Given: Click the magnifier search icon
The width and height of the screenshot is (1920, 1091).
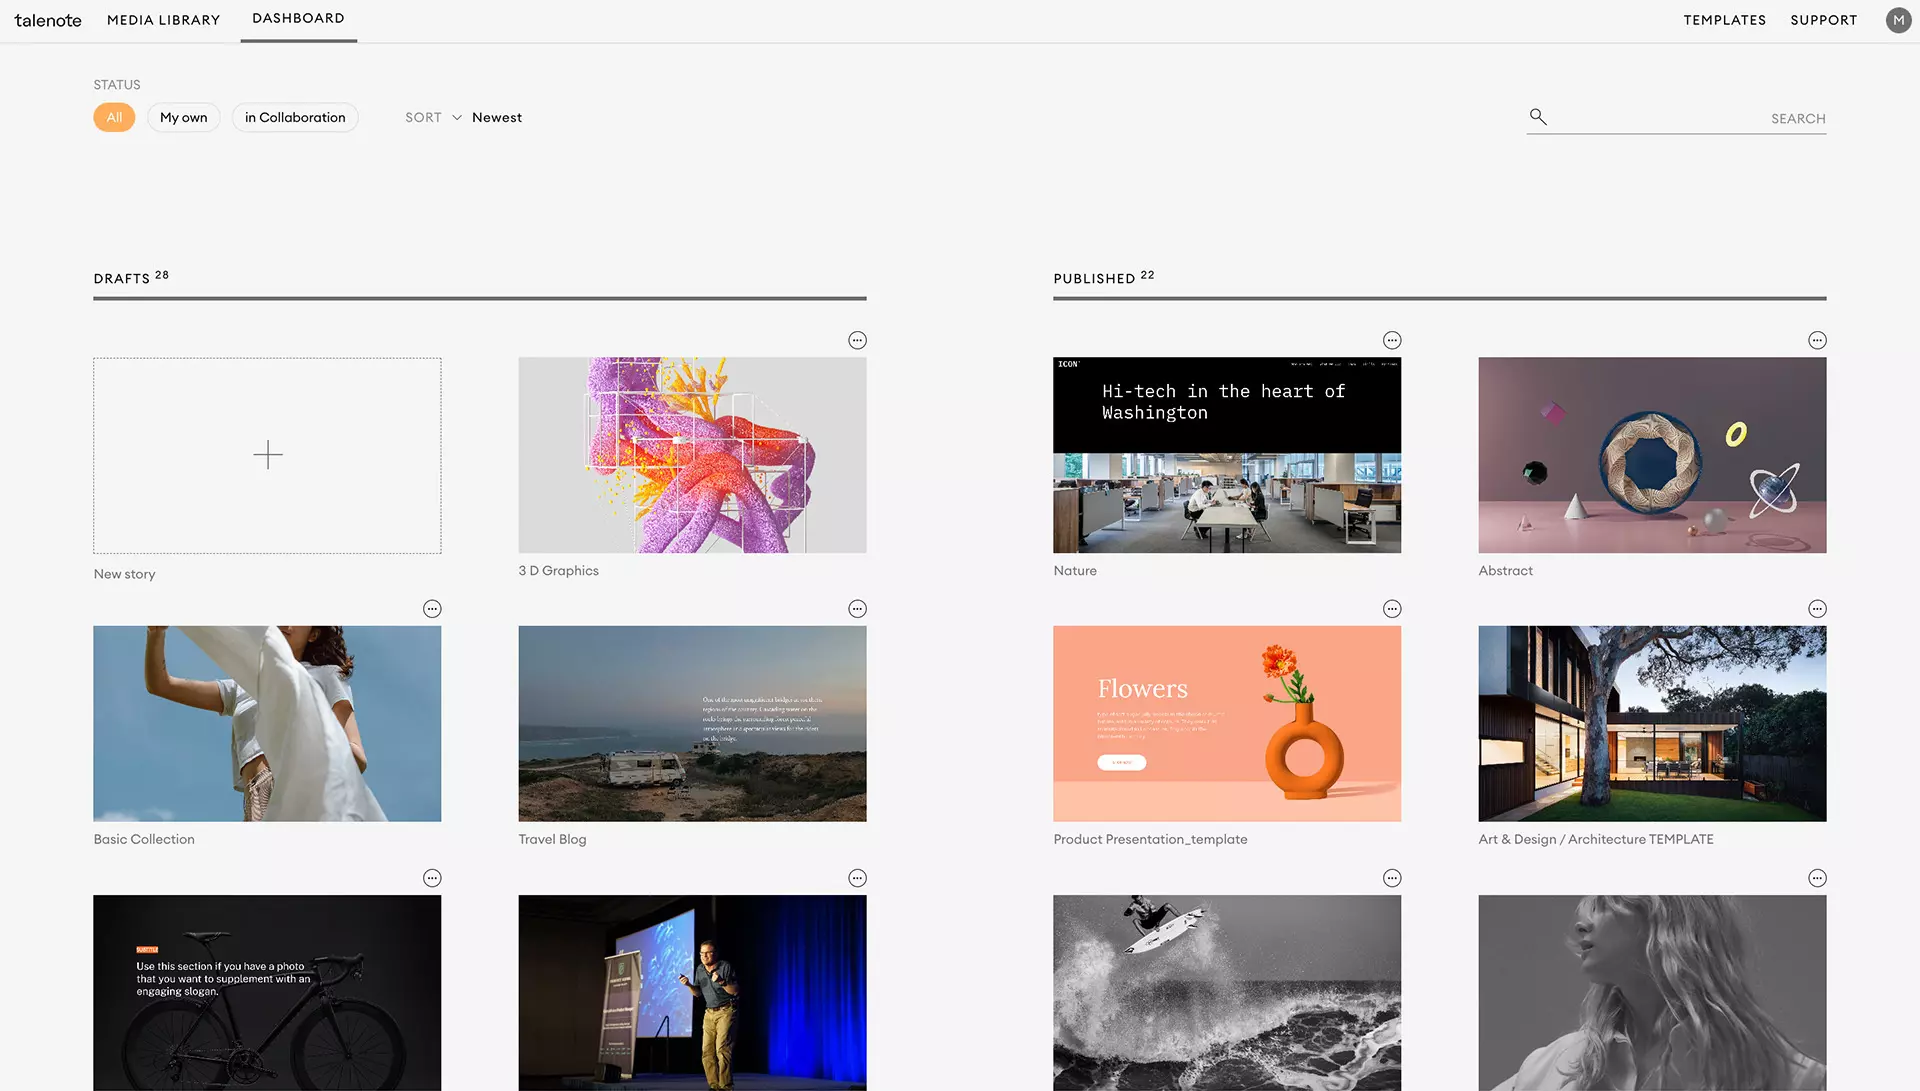Looking at the screenshot, I should (1538, 117).
